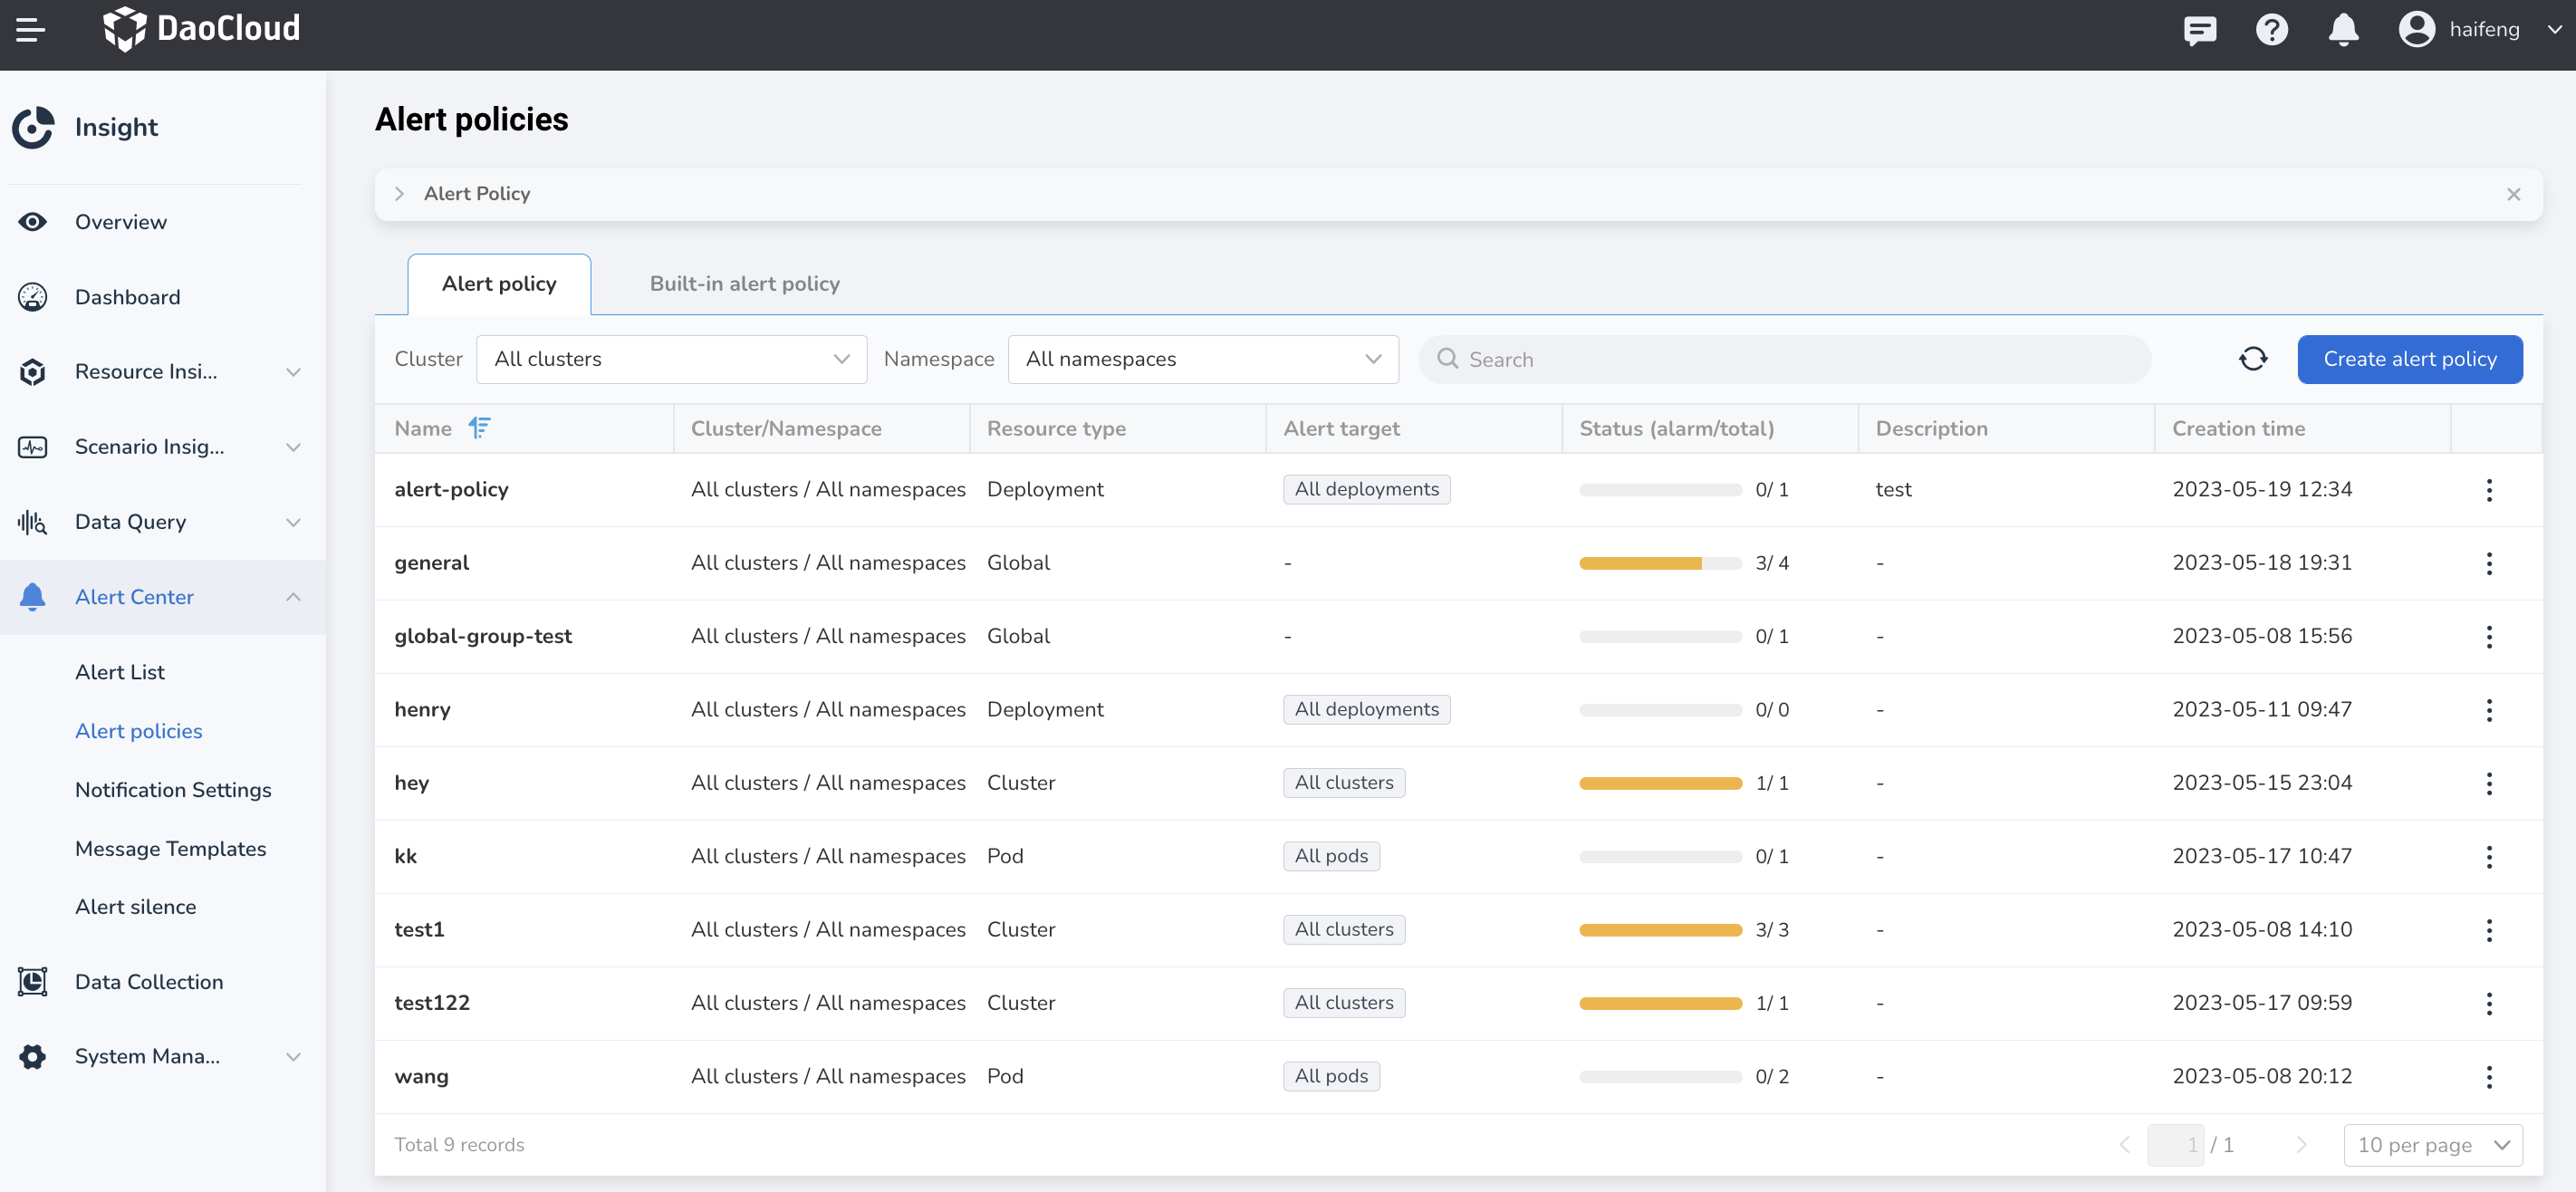Open Alert silence in sidebar
2576x1192 pixels.
pyautogui.click(x=136, y=907)
